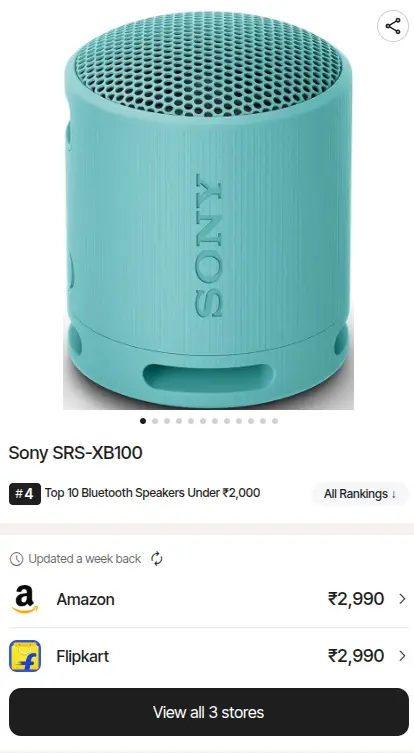Expand the All Rankings dropdown
The width and height of the screenshot is (414, 753).
[360, 494]
